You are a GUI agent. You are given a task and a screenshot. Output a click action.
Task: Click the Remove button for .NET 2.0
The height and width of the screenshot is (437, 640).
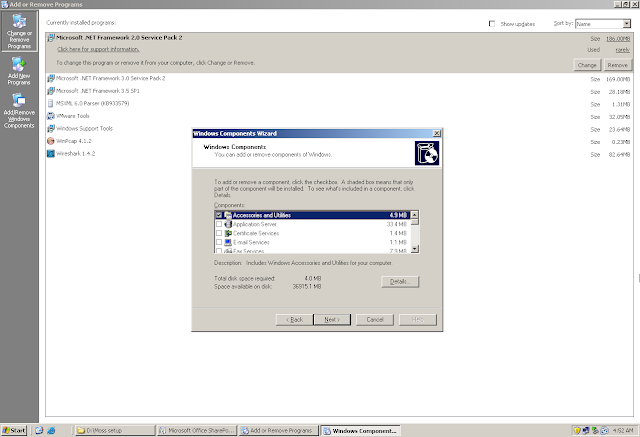coord(618,65)
